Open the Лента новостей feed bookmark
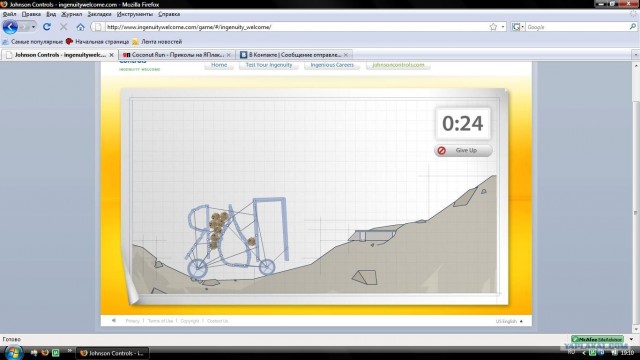Viewport: 640px width, 360px height. click(157, 42)
